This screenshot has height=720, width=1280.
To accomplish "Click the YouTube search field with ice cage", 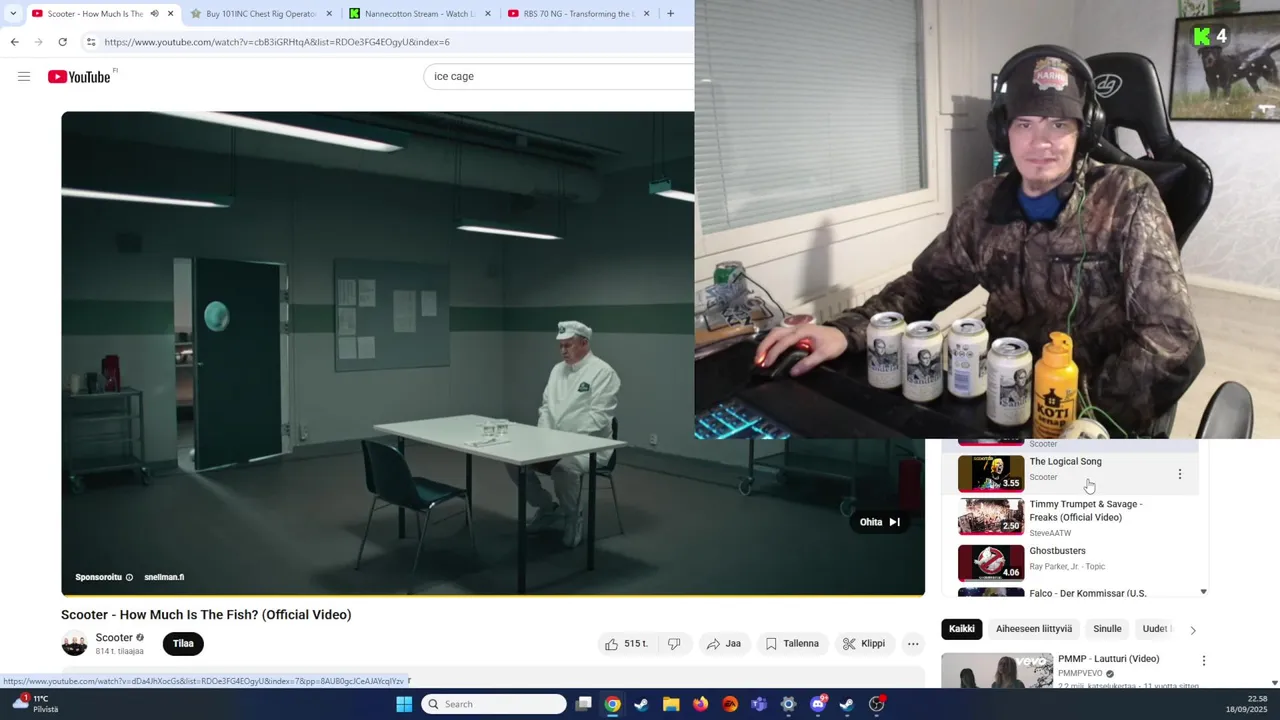I will tap(558, 76).
